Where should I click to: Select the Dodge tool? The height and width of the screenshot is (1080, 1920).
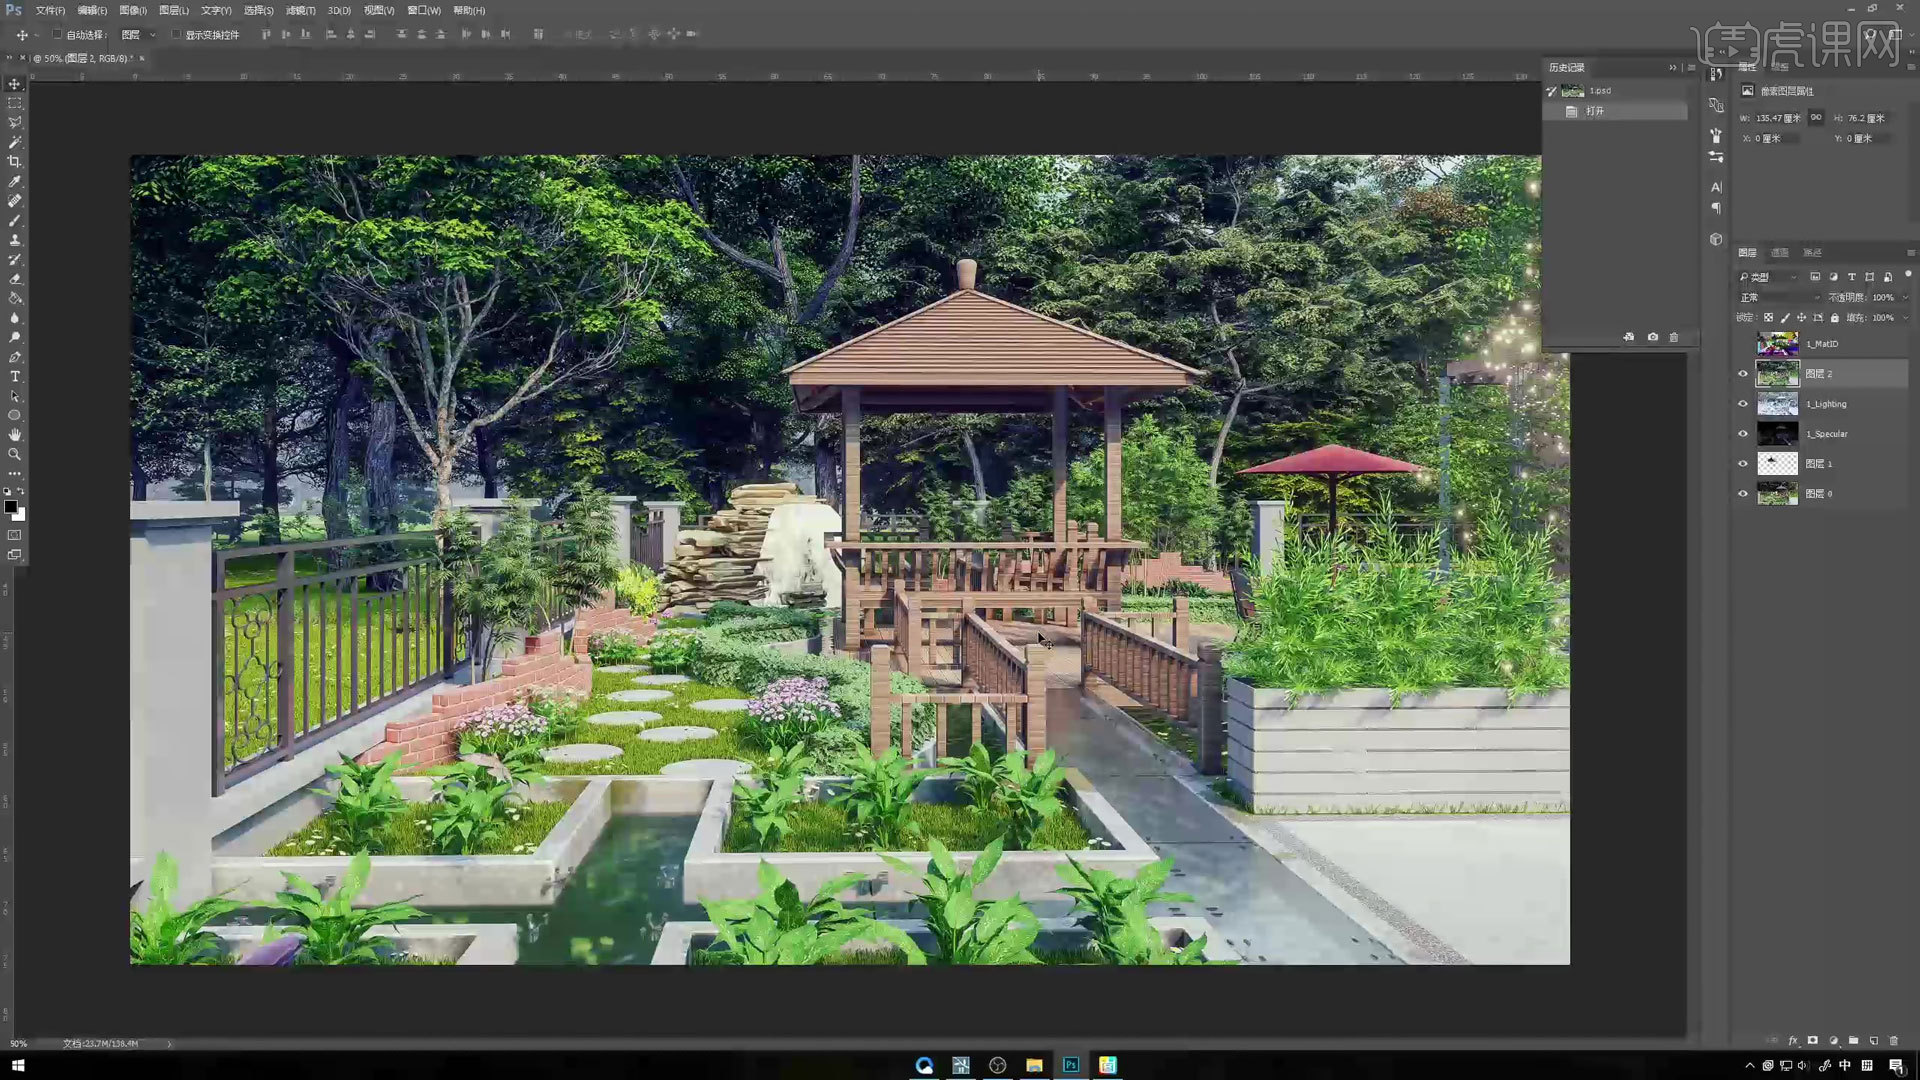tap(14, 337)
